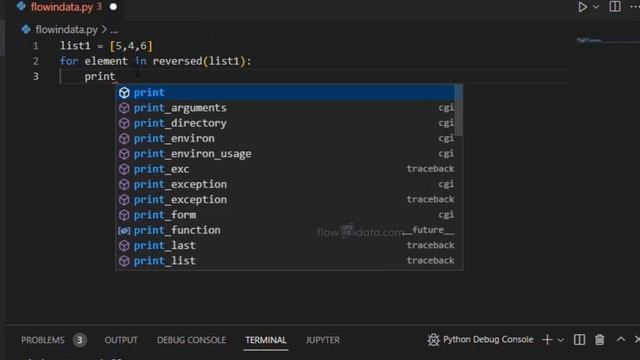Click the method icon beside print_arguments

[124, 108]
